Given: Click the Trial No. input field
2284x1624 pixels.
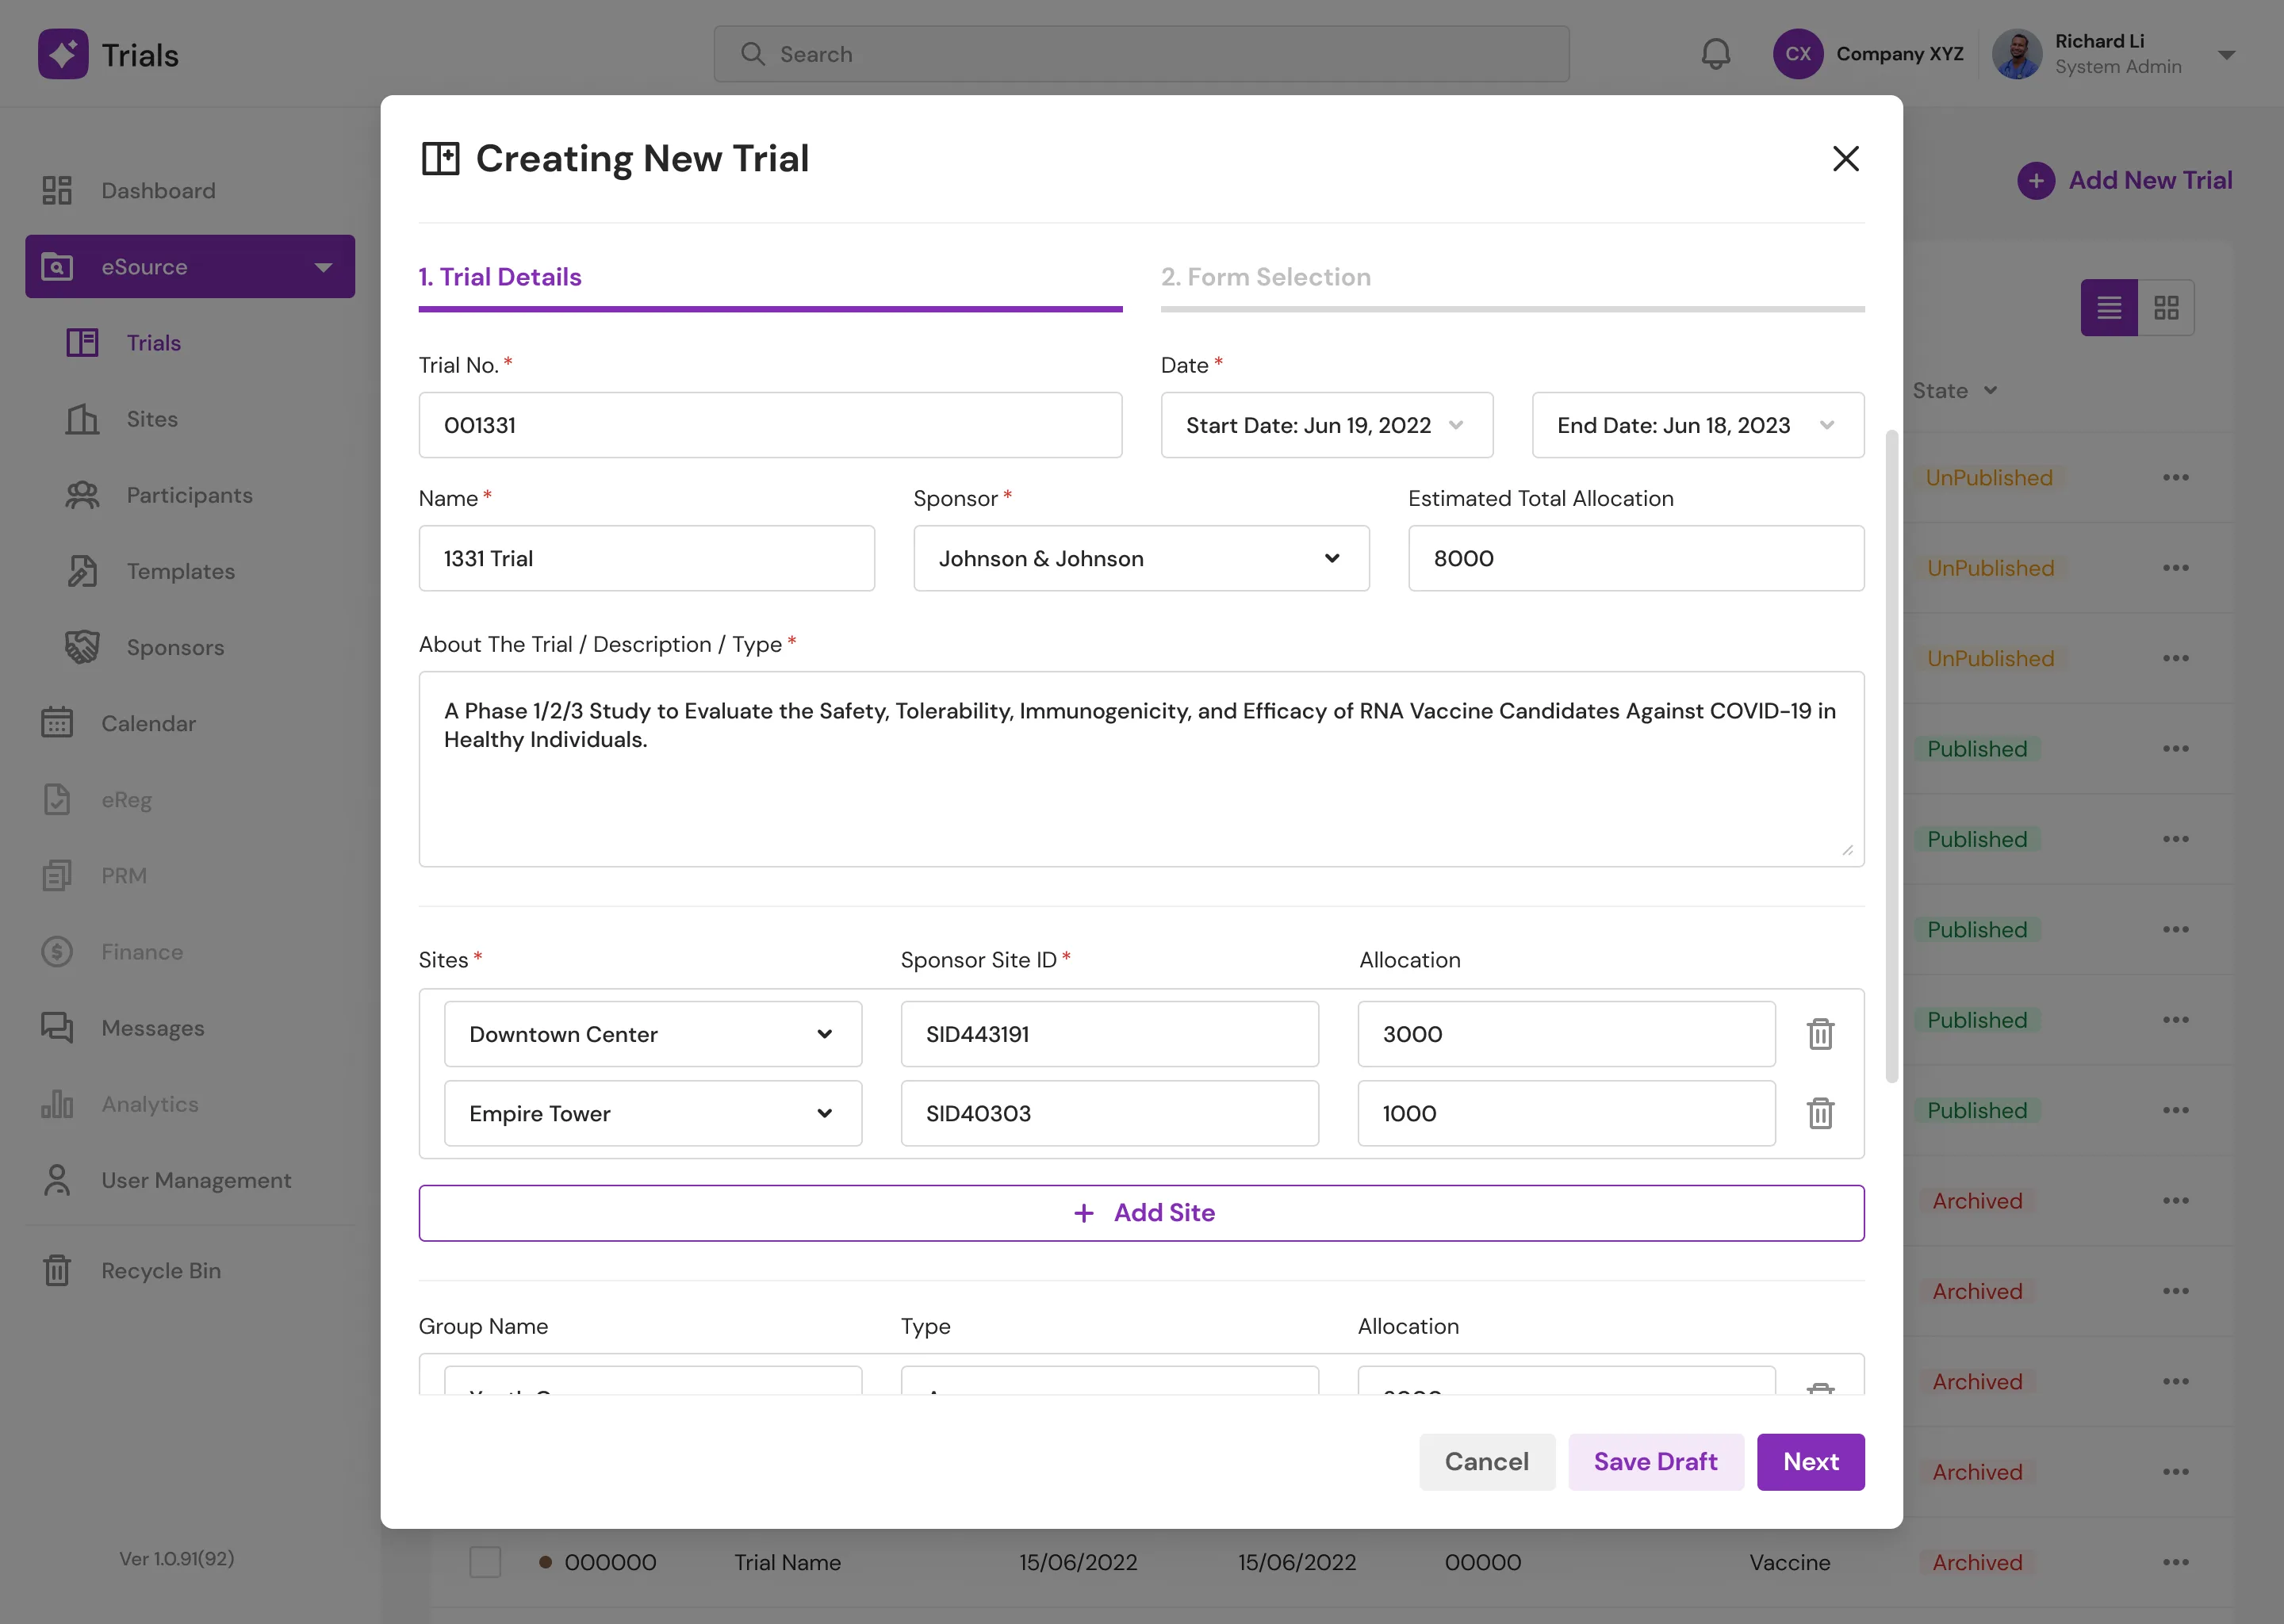Looking at the screenshot, I should [770, 425].
